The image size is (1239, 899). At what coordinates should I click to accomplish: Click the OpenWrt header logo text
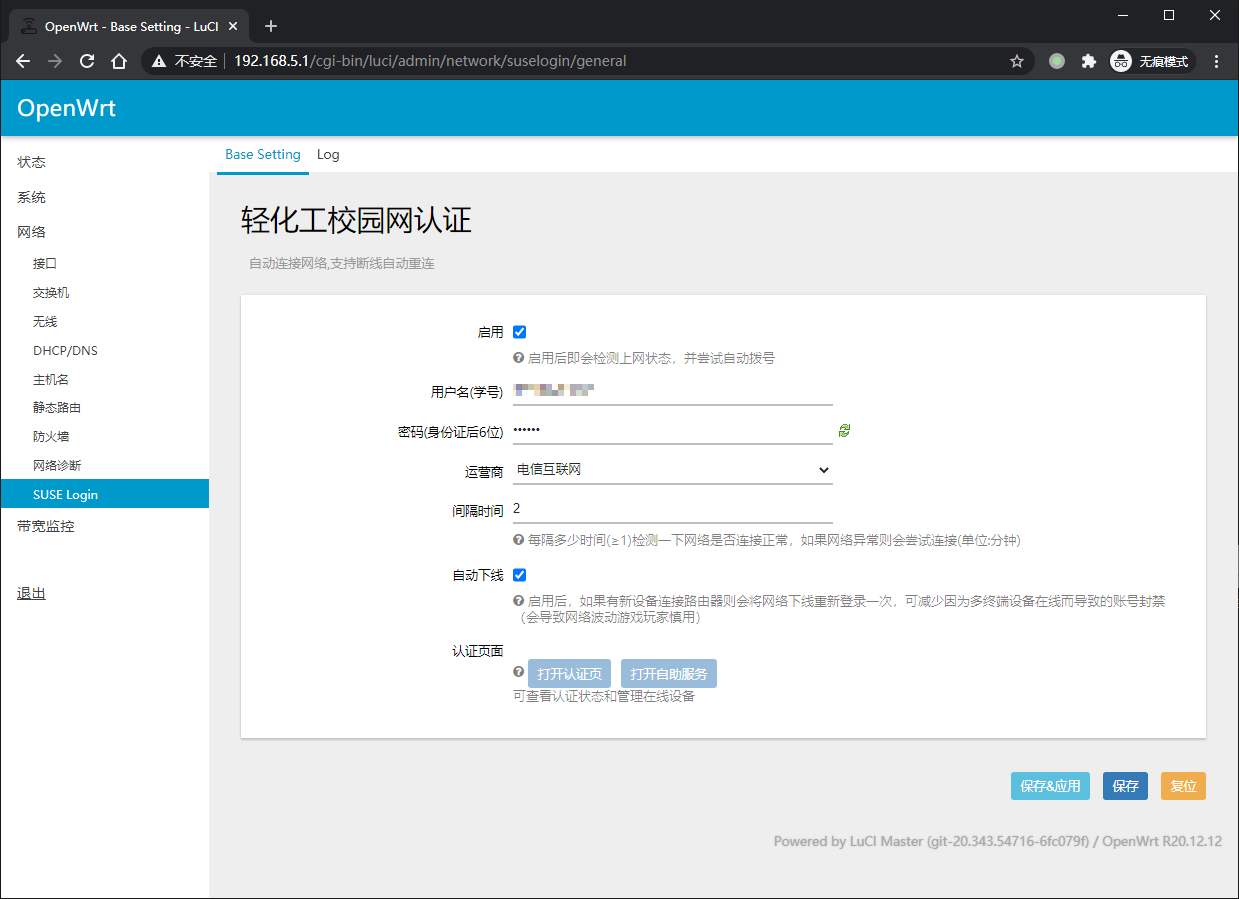pos(67,108)
